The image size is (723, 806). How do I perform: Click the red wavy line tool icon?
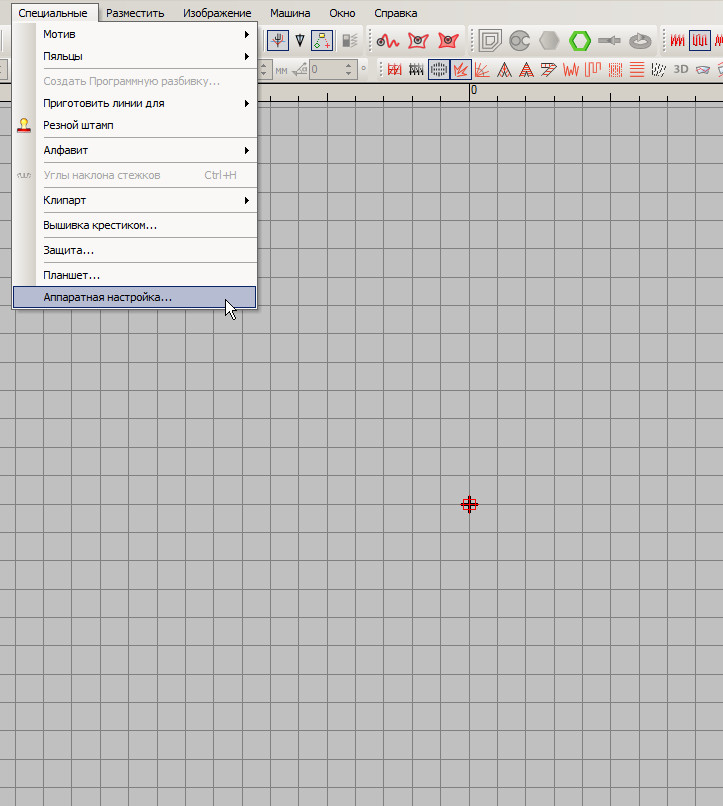[387, 41]
